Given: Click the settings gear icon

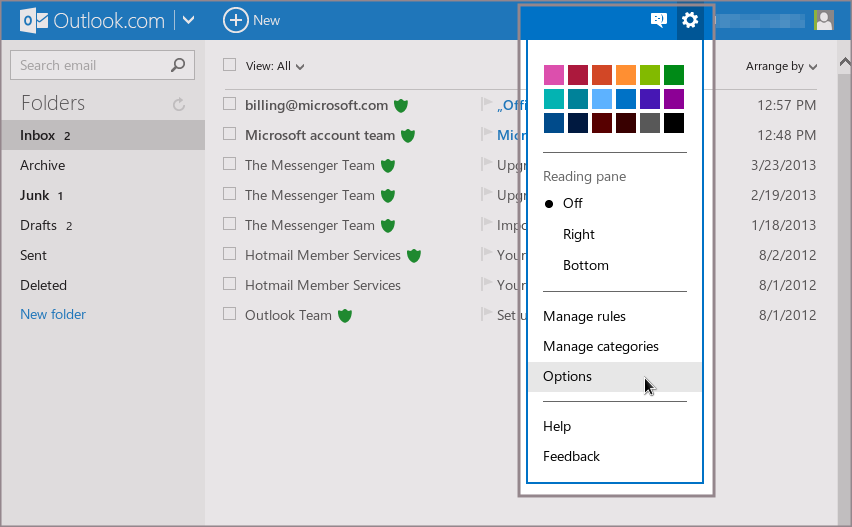Looking at the screenshot, I should click(689, 20).
